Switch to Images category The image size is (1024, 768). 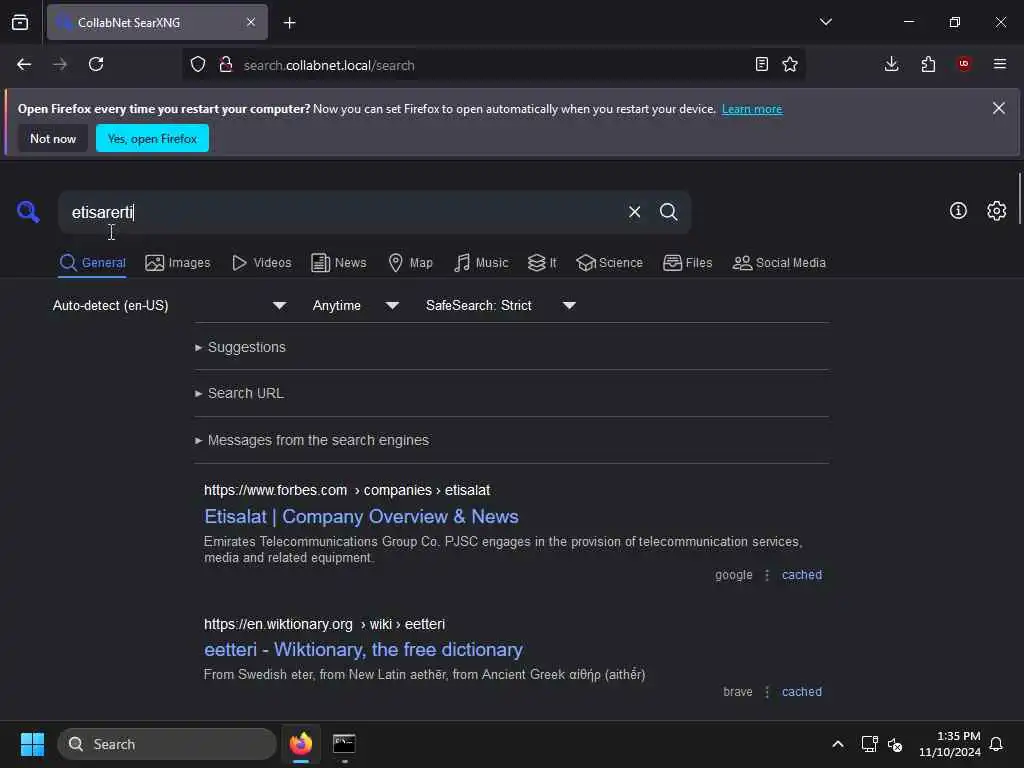pyautogui.click(x=178, y=263)
